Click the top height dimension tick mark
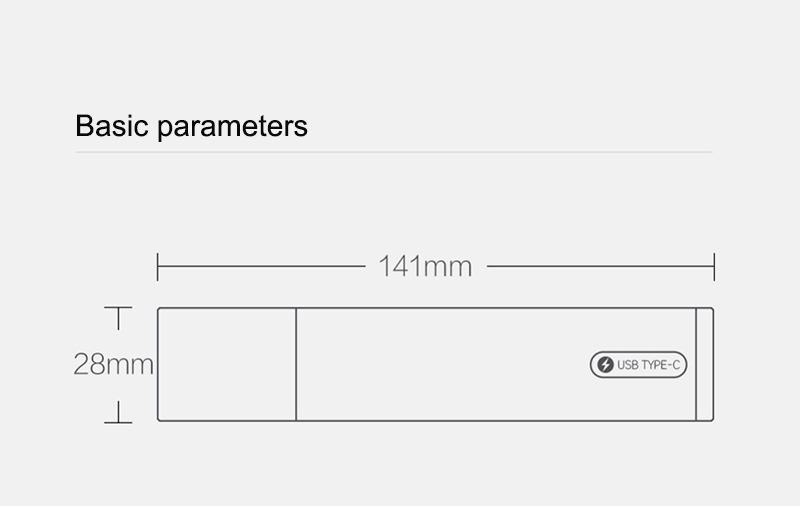The image size is (800, 506). 118,318
